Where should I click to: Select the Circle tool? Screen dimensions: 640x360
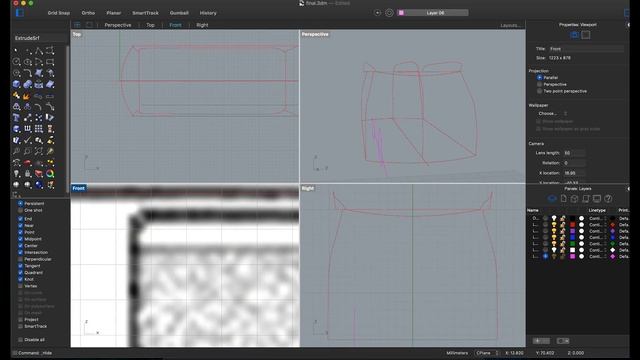[16, 62]
